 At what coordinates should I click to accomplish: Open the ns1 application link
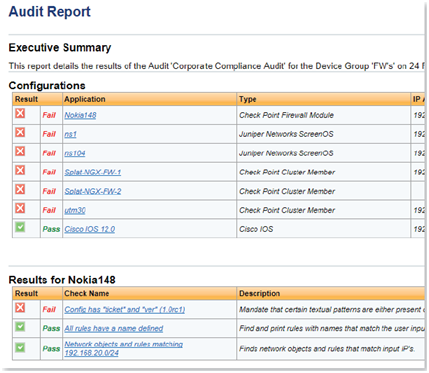coord(70,134)
